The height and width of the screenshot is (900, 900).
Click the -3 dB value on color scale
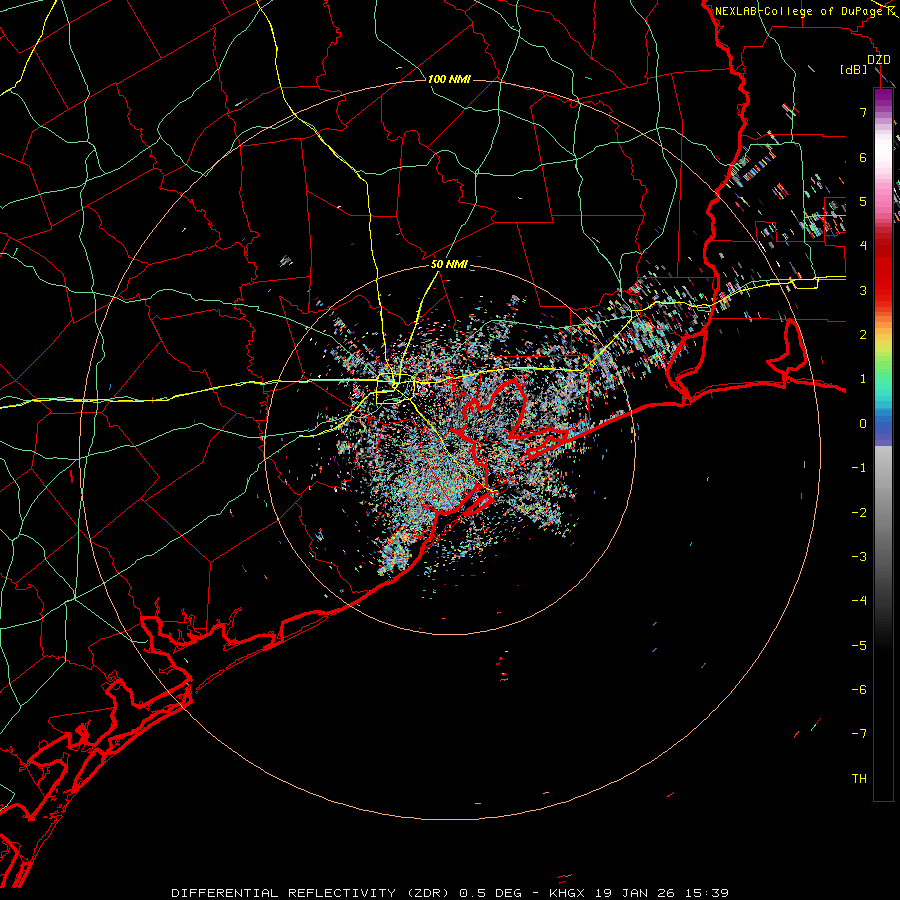pyautogui.click(x=859, y=556)
